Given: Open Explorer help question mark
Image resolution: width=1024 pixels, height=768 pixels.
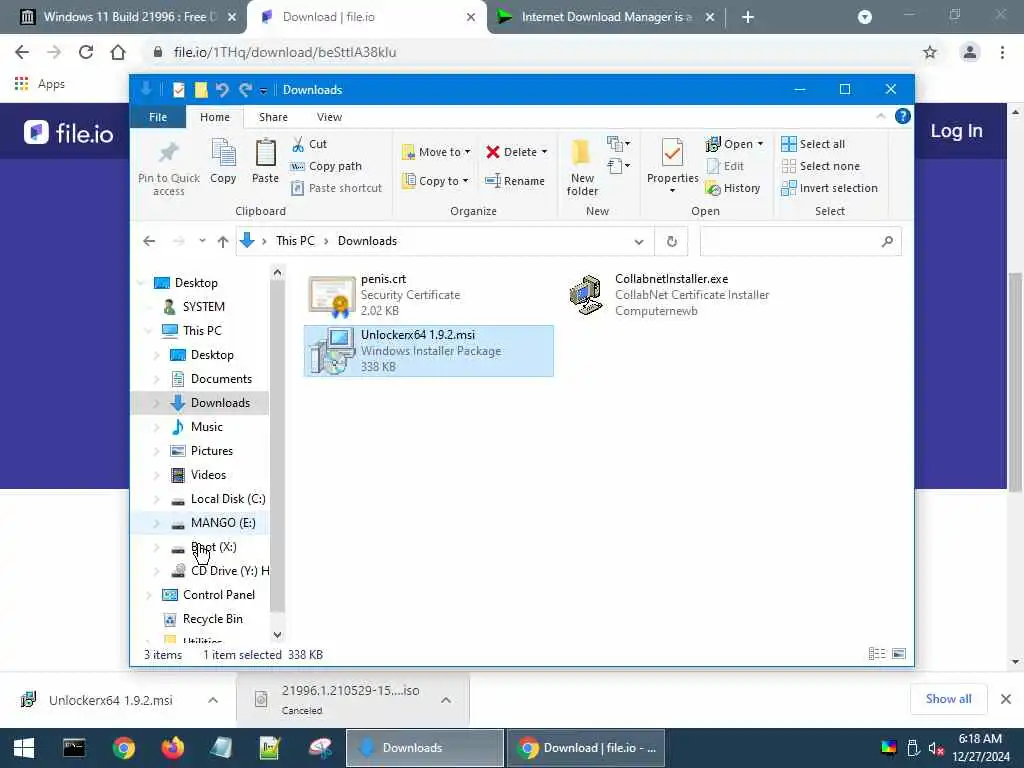Looking at the screenshot, I should [x=903, y=116].
